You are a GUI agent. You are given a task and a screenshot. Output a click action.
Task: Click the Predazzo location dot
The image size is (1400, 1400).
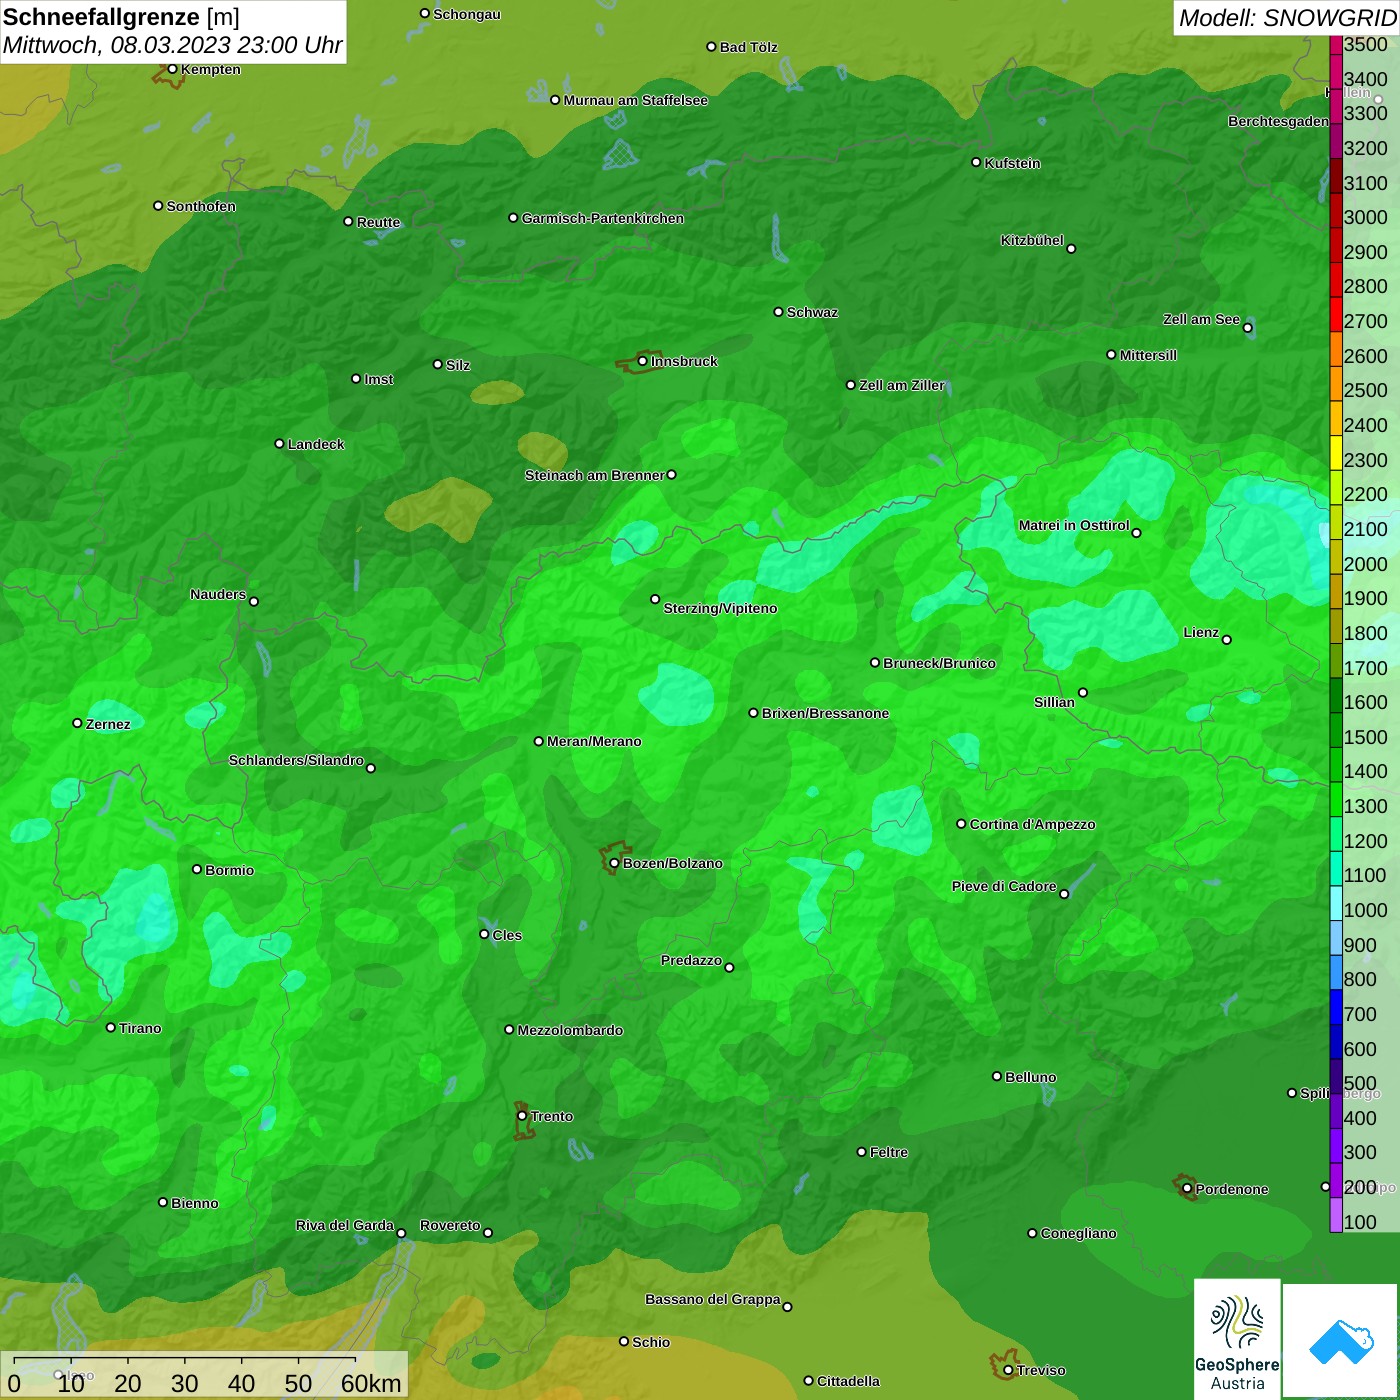[x=729, y=967]
